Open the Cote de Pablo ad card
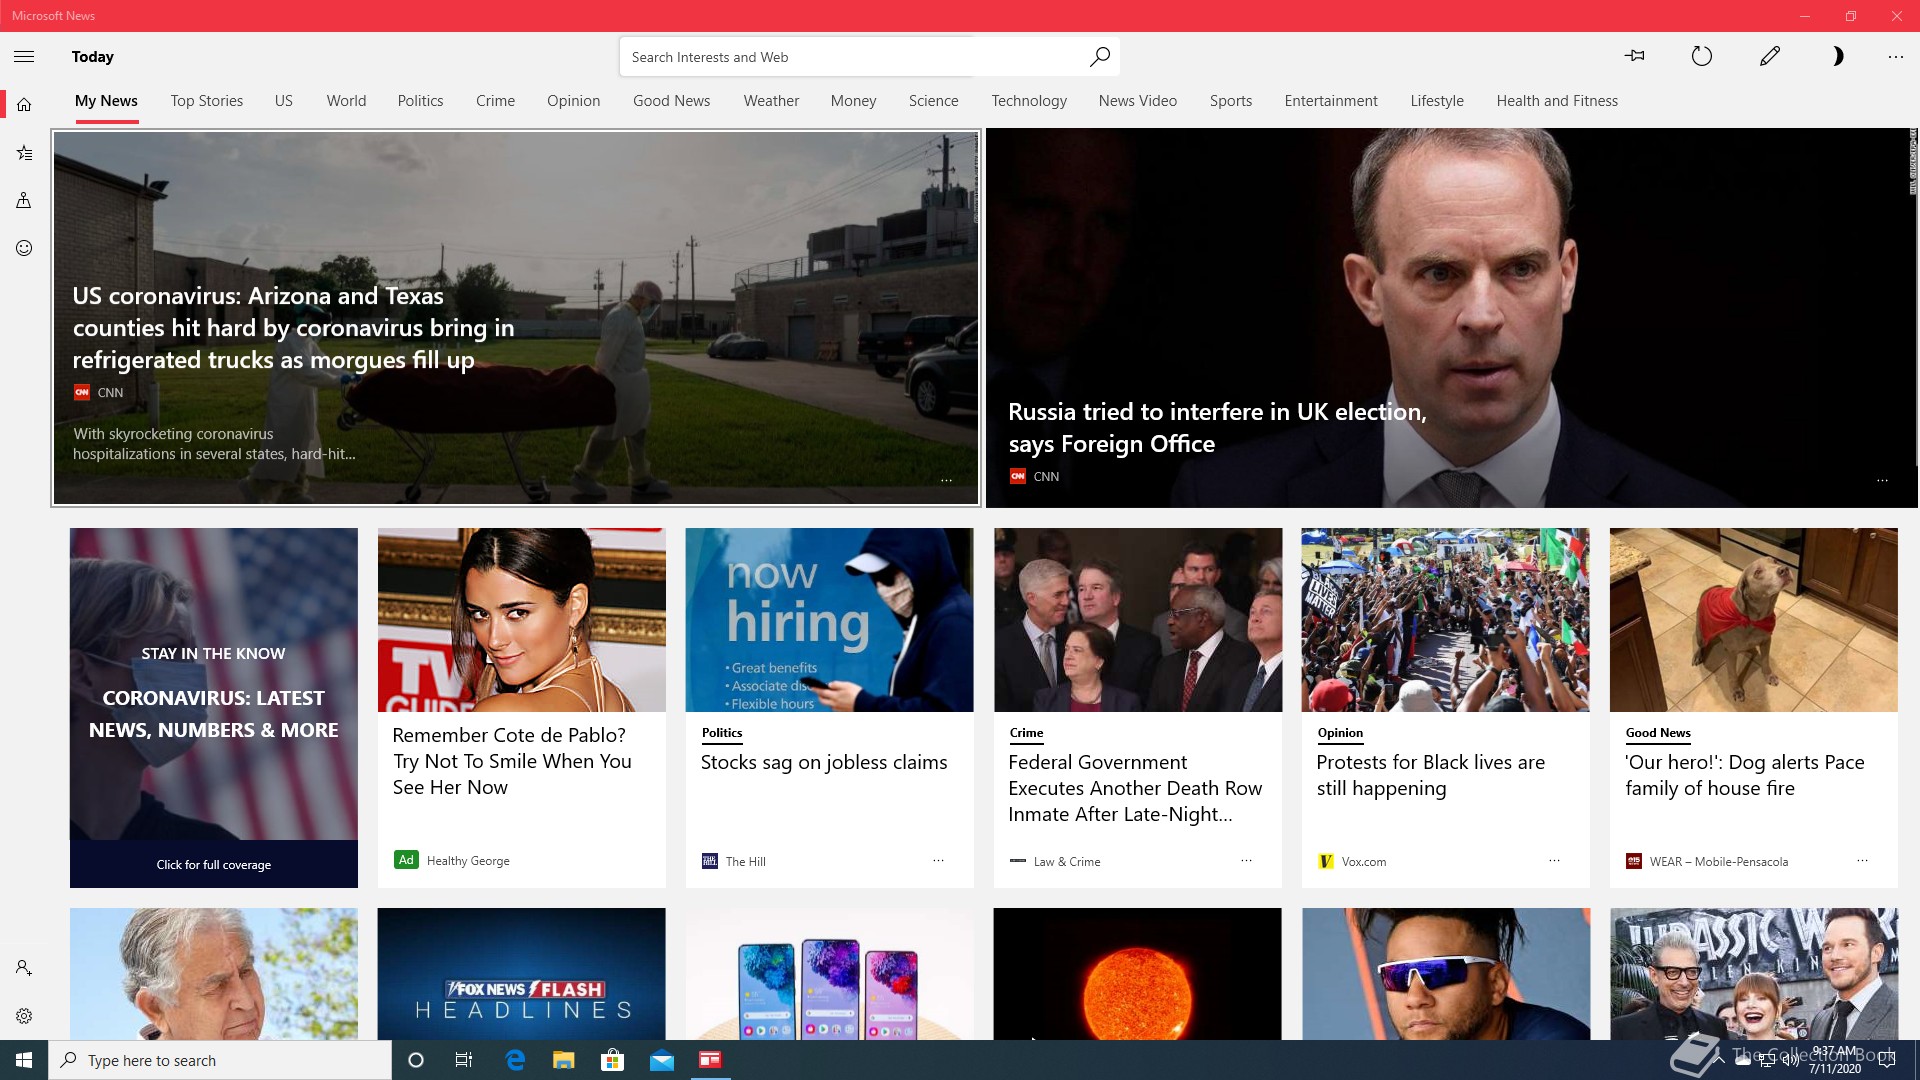Viewport: 1920px width, 1080px height. (x=521, y=707)
